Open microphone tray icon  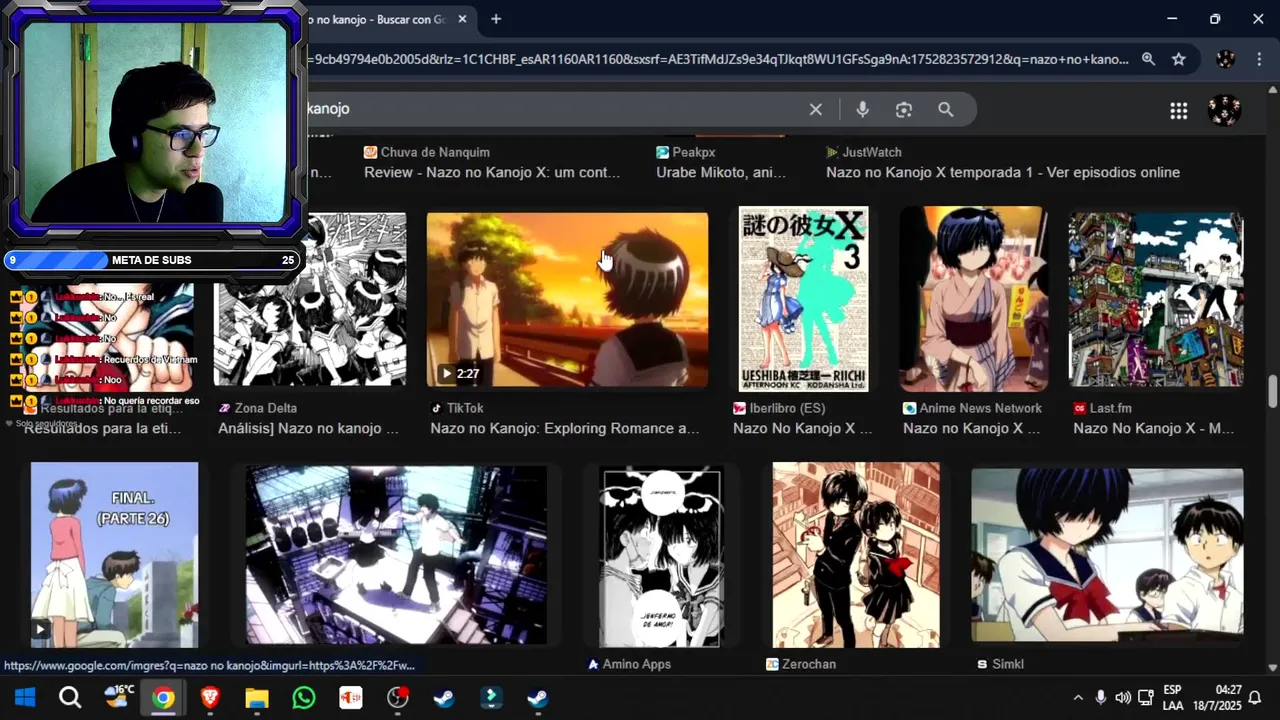(1100, 698)
